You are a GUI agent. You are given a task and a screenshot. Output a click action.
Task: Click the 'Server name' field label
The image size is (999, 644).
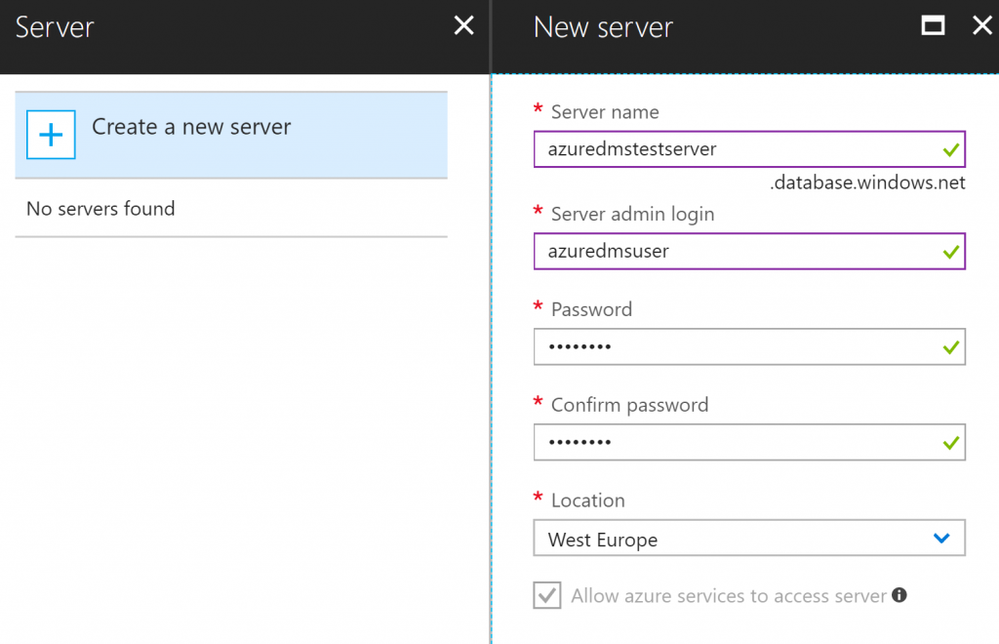pyautogui.click(x=605, y=112)
